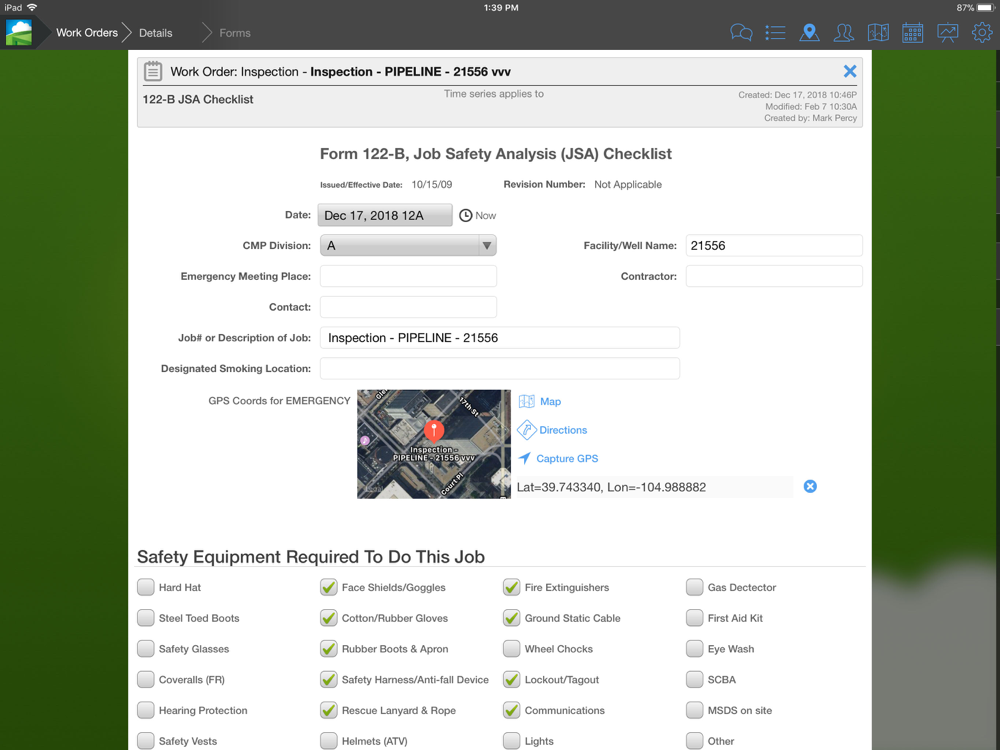Open the list view icon
The image size is (1000, 750).
coord(775,33)
